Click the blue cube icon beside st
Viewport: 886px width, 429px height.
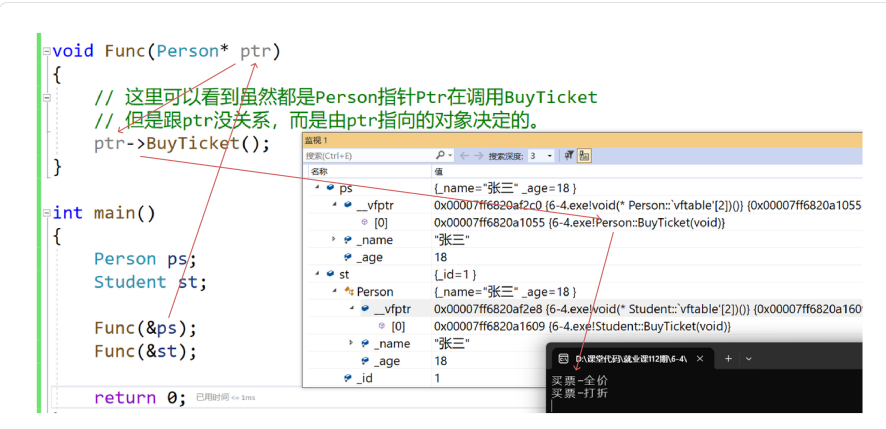(330, 275)
